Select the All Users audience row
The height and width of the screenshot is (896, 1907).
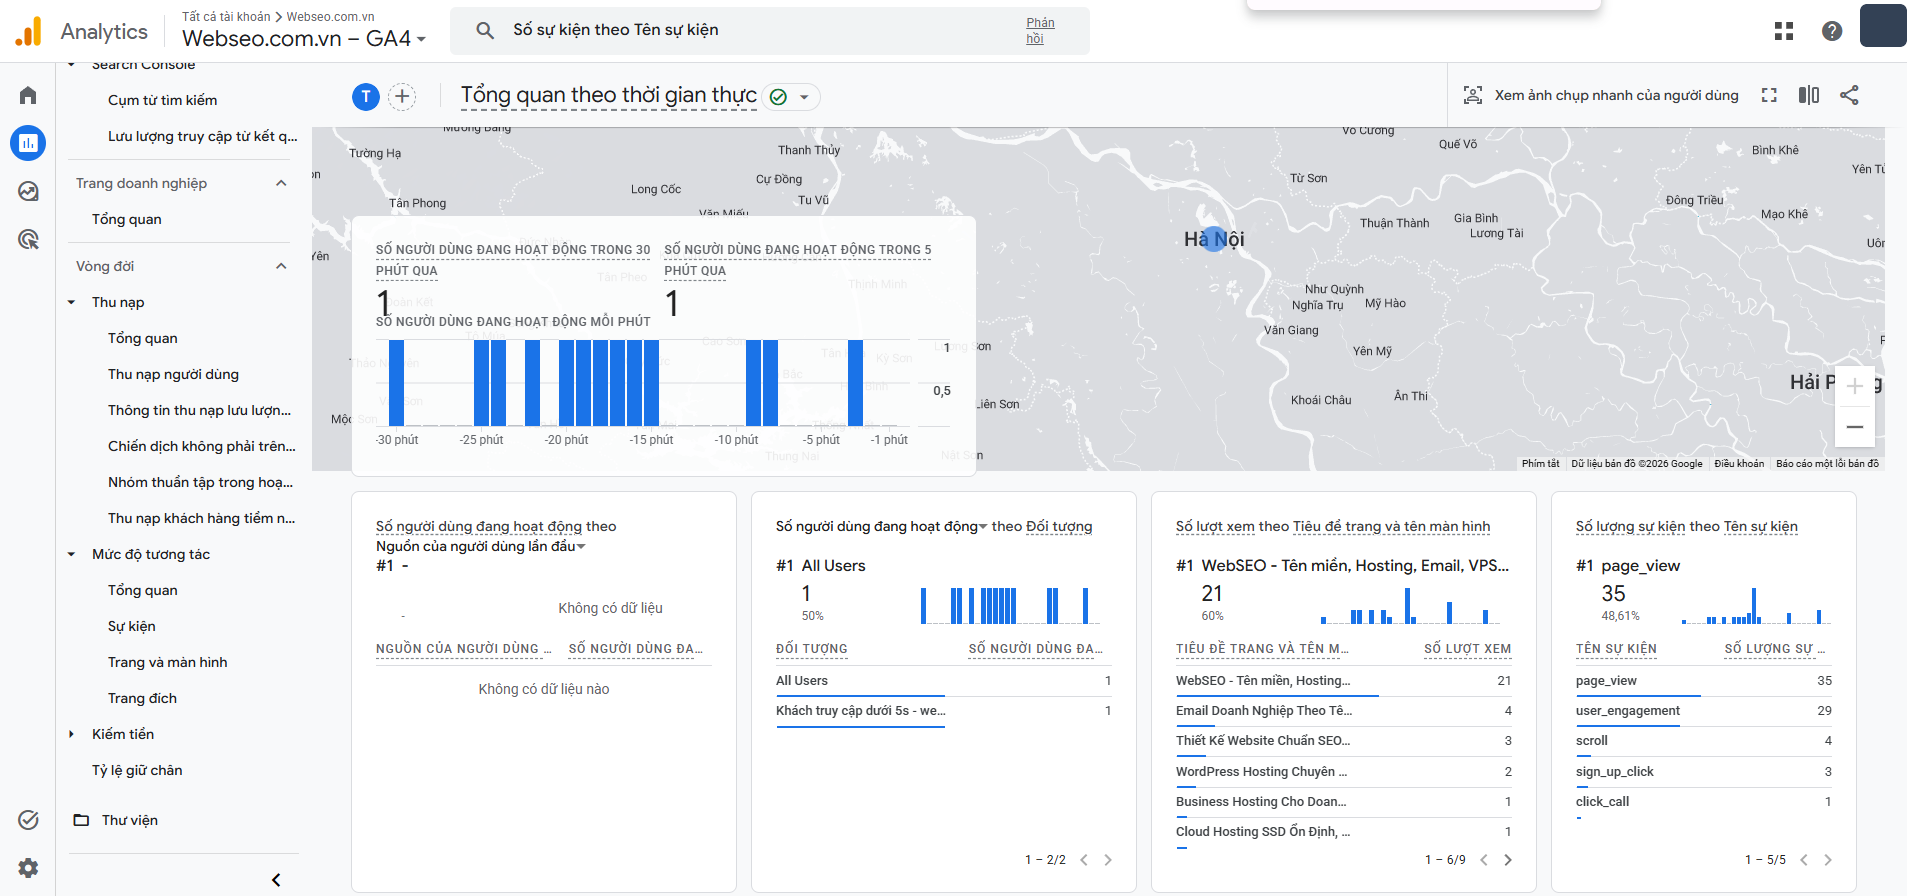(x=944, y=681)
